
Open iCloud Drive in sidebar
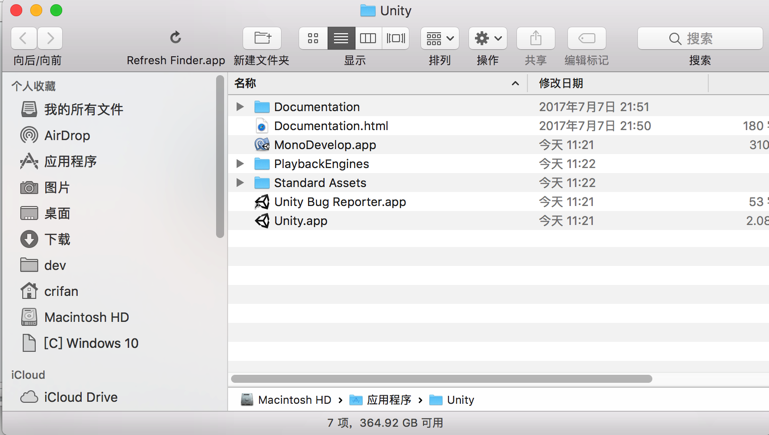pyautogui.click(x=81, y=397)
